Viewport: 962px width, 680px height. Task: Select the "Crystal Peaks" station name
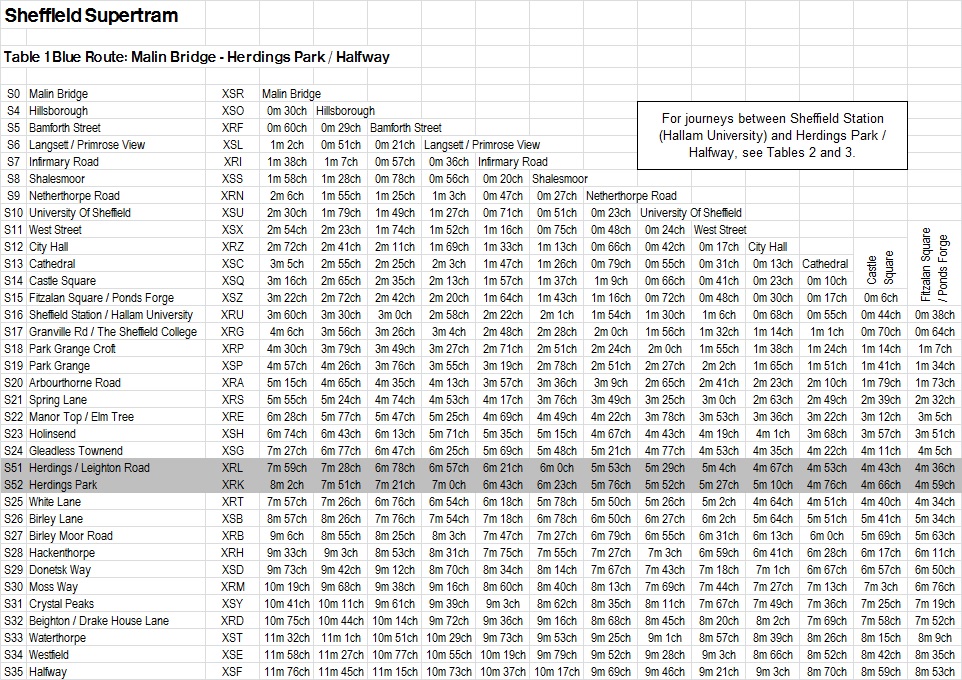[61, 604]
